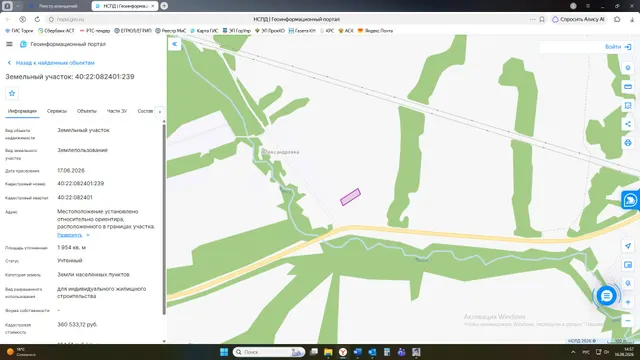Open the РТС-тендер bookmark

95,31
